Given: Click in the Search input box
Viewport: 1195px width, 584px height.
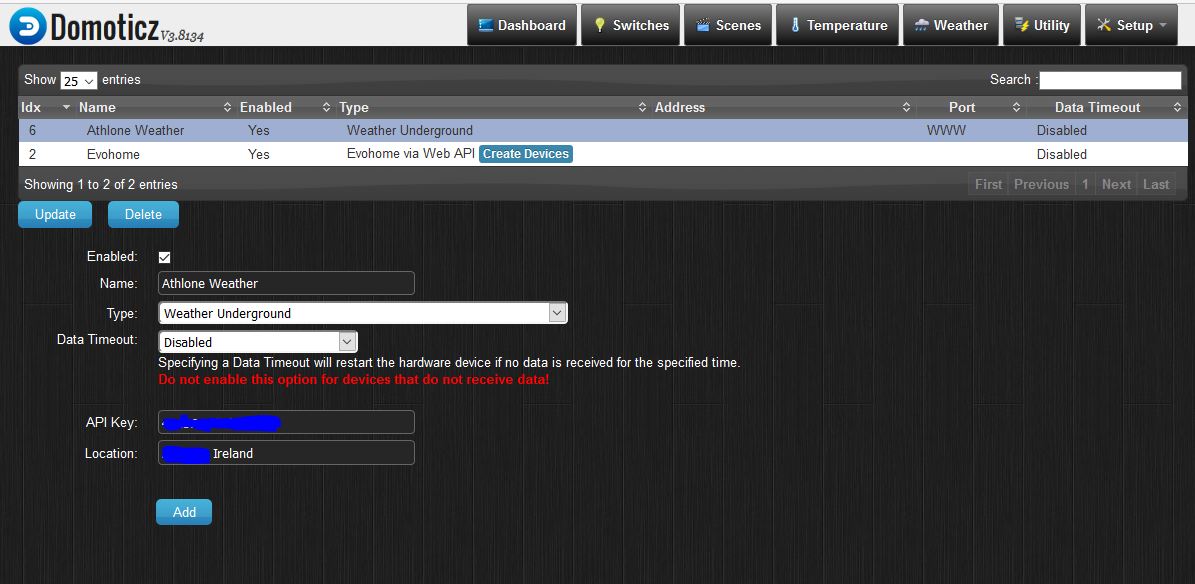Looking at the screenshot, I should tap(1110, 80).
